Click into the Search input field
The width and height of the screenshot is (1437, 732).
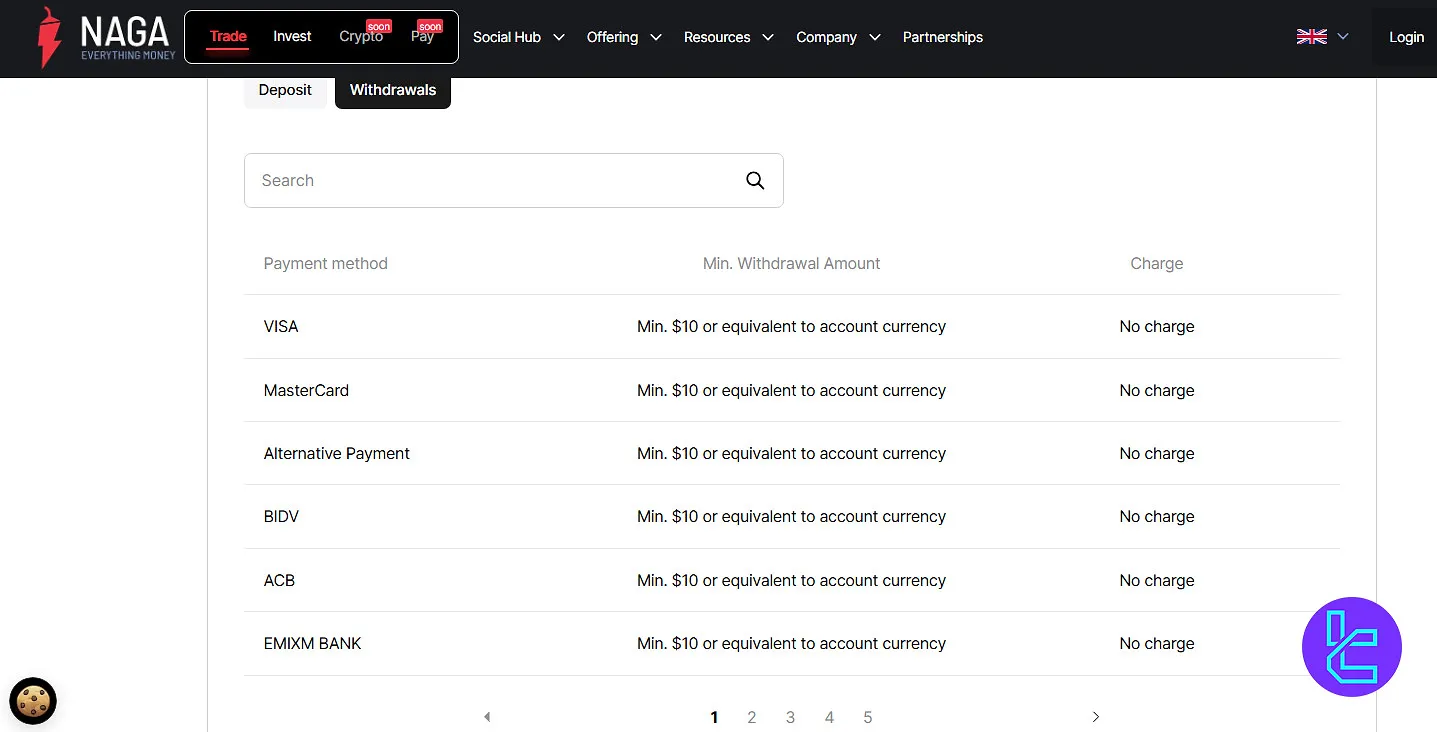490,180
